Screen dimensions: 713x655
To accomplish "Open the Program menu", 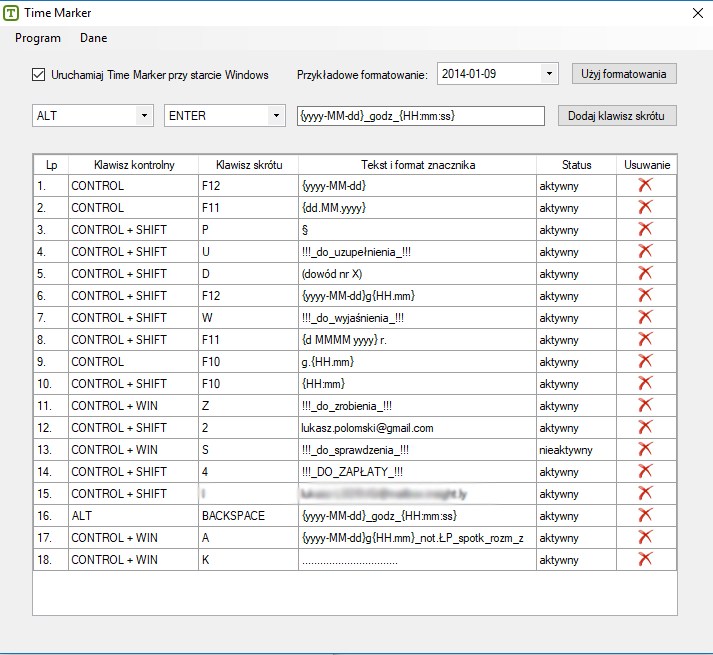I will coord(38,38).
